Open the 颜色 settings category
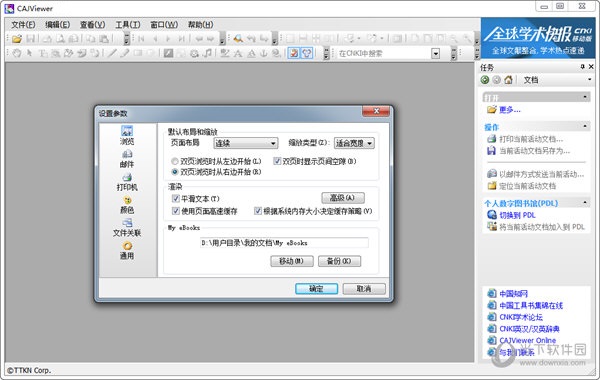 pyautogui.click(x=127, y=204)
